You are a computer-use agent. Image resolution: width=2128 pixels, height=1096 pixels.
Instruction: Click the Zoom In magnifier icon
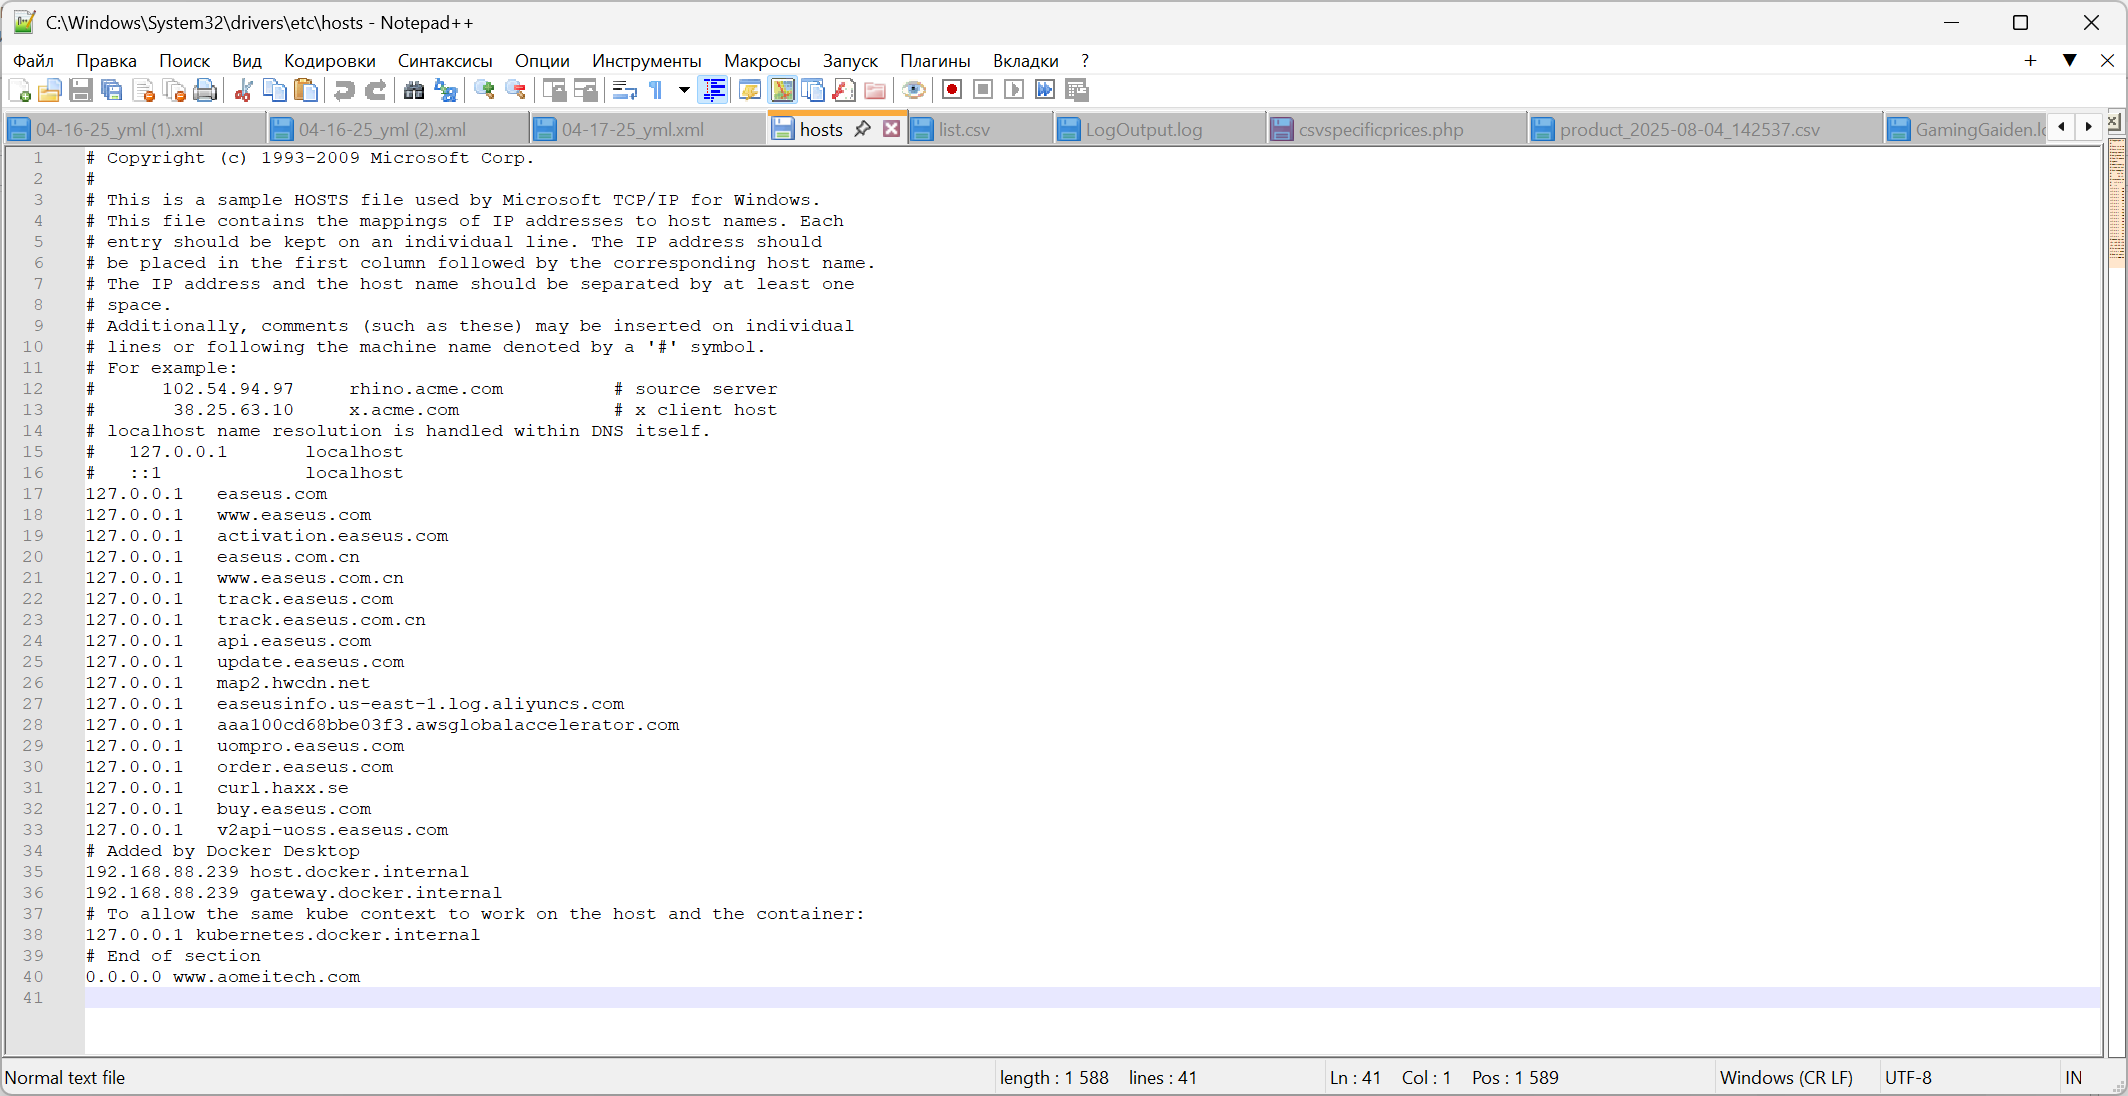click(485, 91)
